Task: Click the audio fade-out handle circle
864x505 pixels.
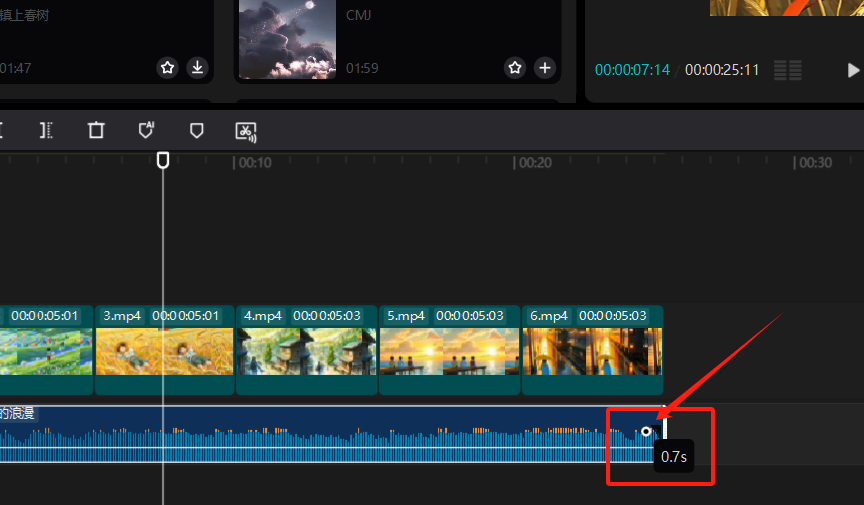Action: coord(646,431)
